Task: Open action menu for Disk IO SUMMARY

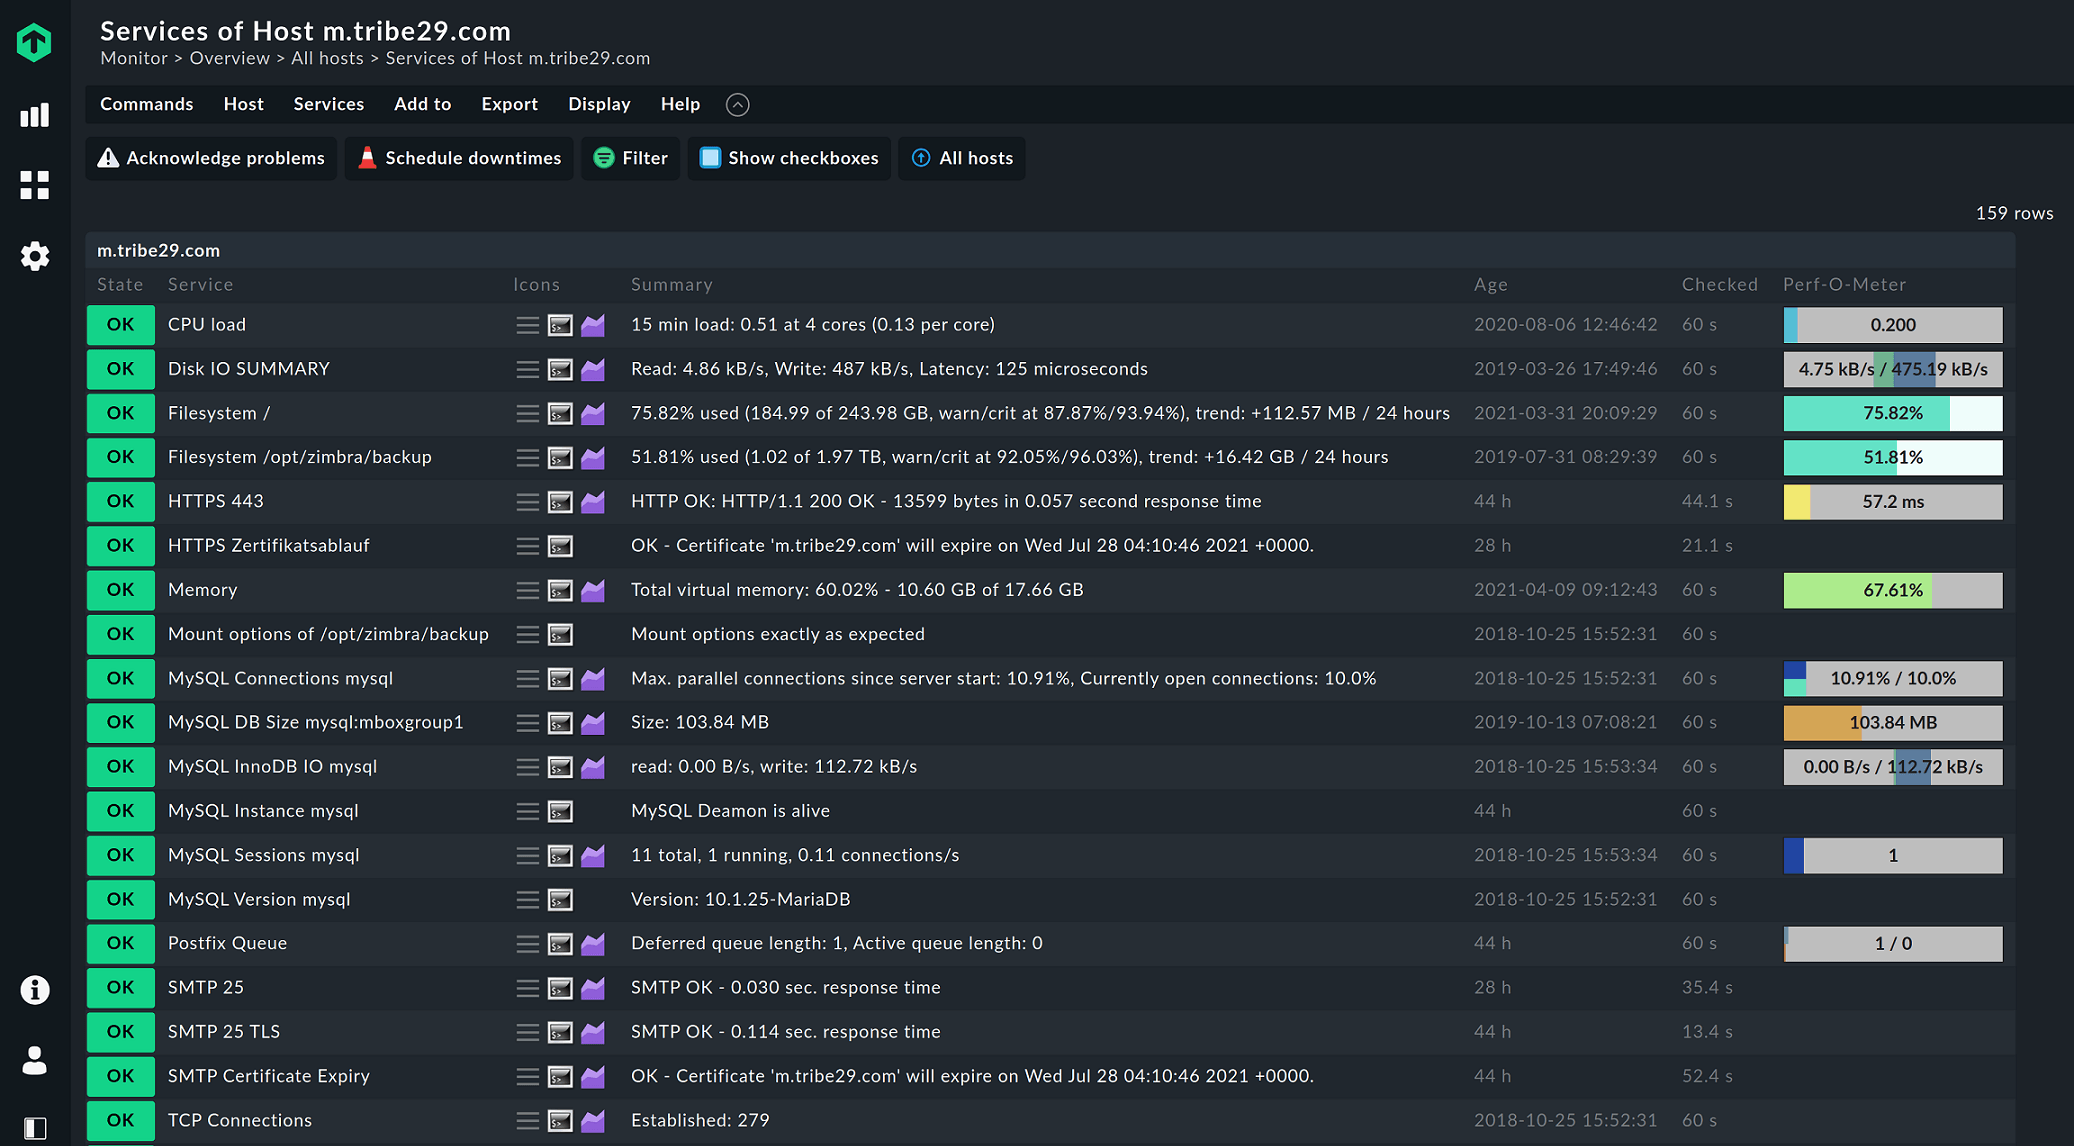Action: [527, 369]
